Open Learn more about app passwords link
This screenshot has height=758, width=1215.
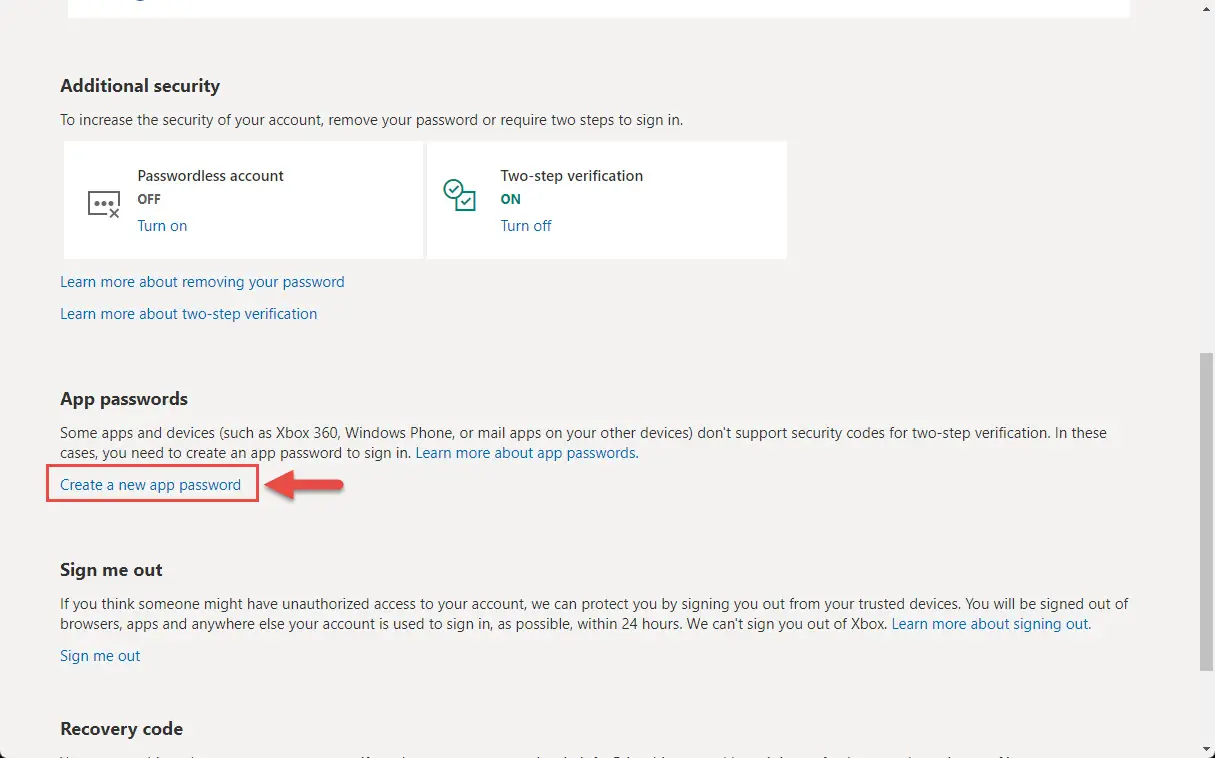(x=527, y=453)
